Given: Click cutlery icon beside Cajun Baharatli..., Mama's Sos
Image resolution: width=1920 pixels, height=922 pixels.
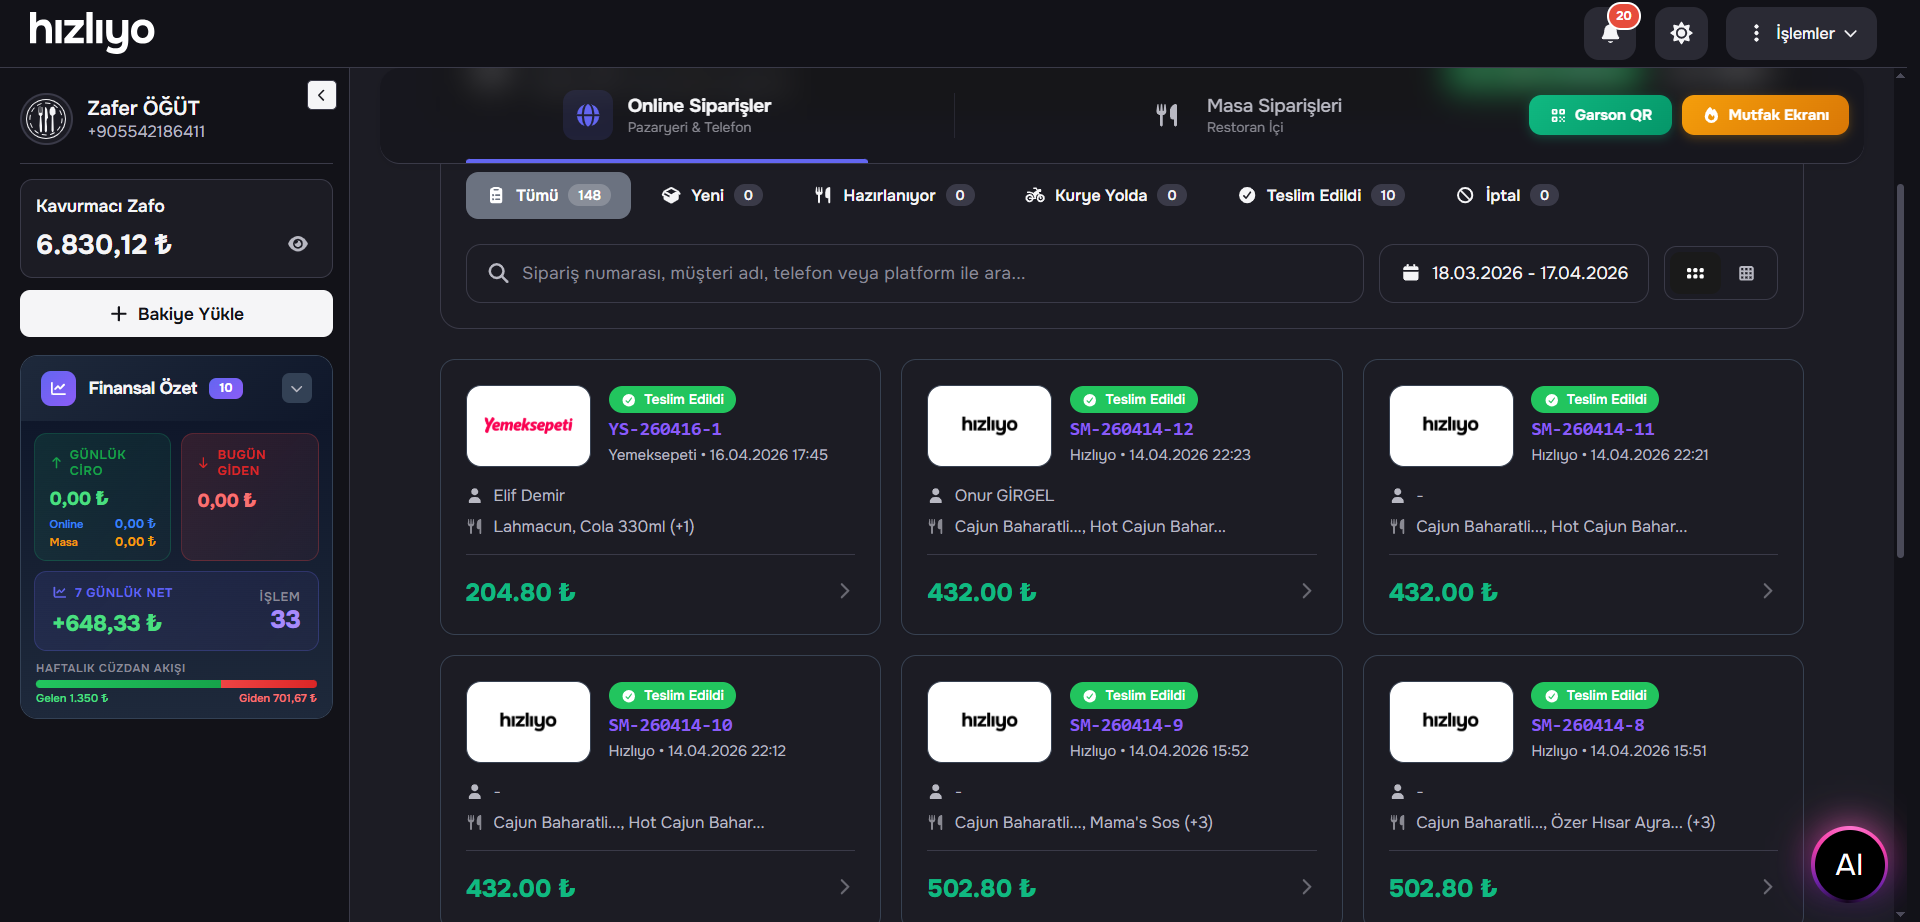Looking at the screenshot, I should tap(936, 822).
